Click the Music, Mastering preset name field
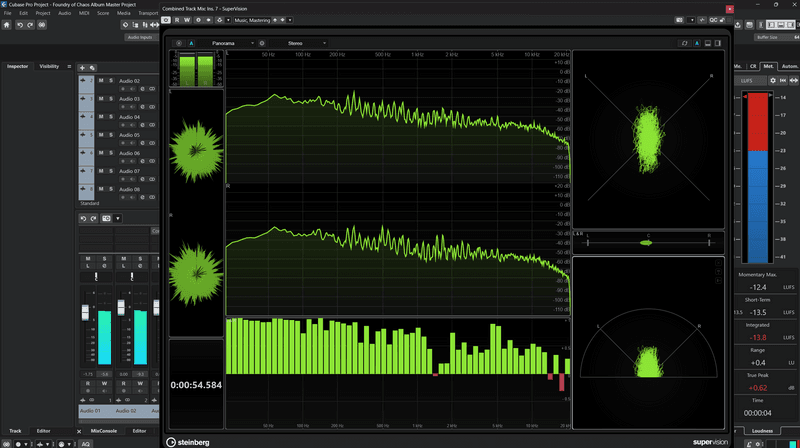The width and height of the screenshot is (800, 448). click(252, 20)
